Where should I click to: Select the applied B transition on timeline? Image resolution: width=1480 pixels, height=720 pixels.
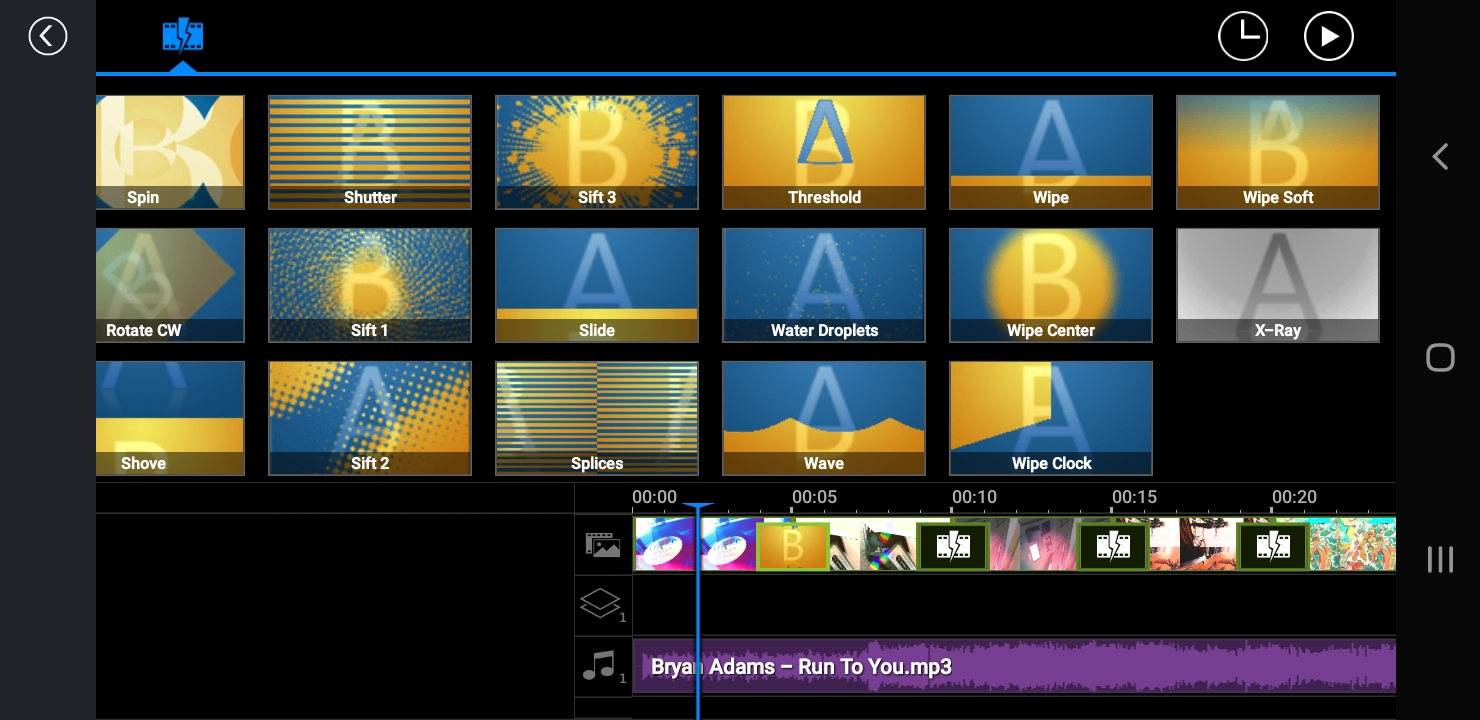pyautogui.click(x=793, y=546)
